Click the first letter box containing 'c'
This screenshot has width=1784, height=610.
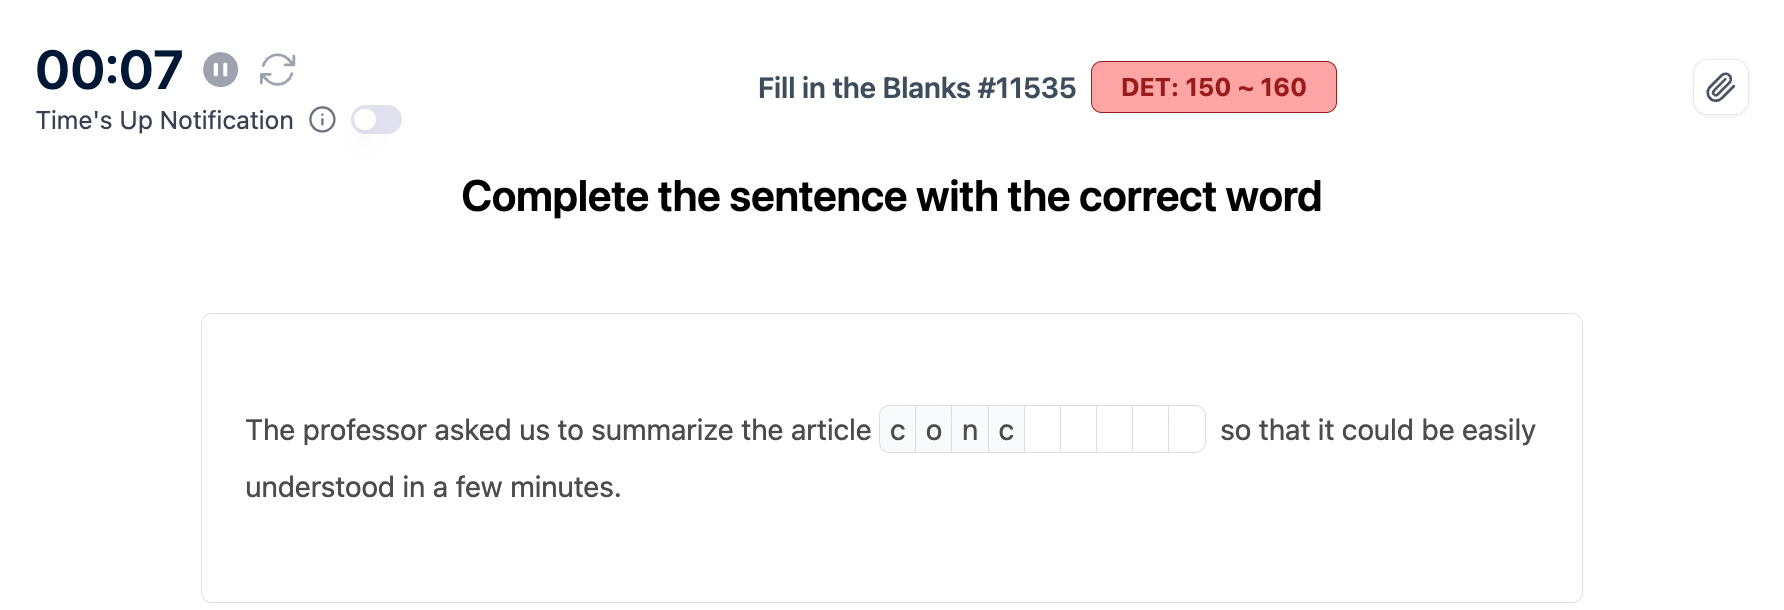(898, 430)
